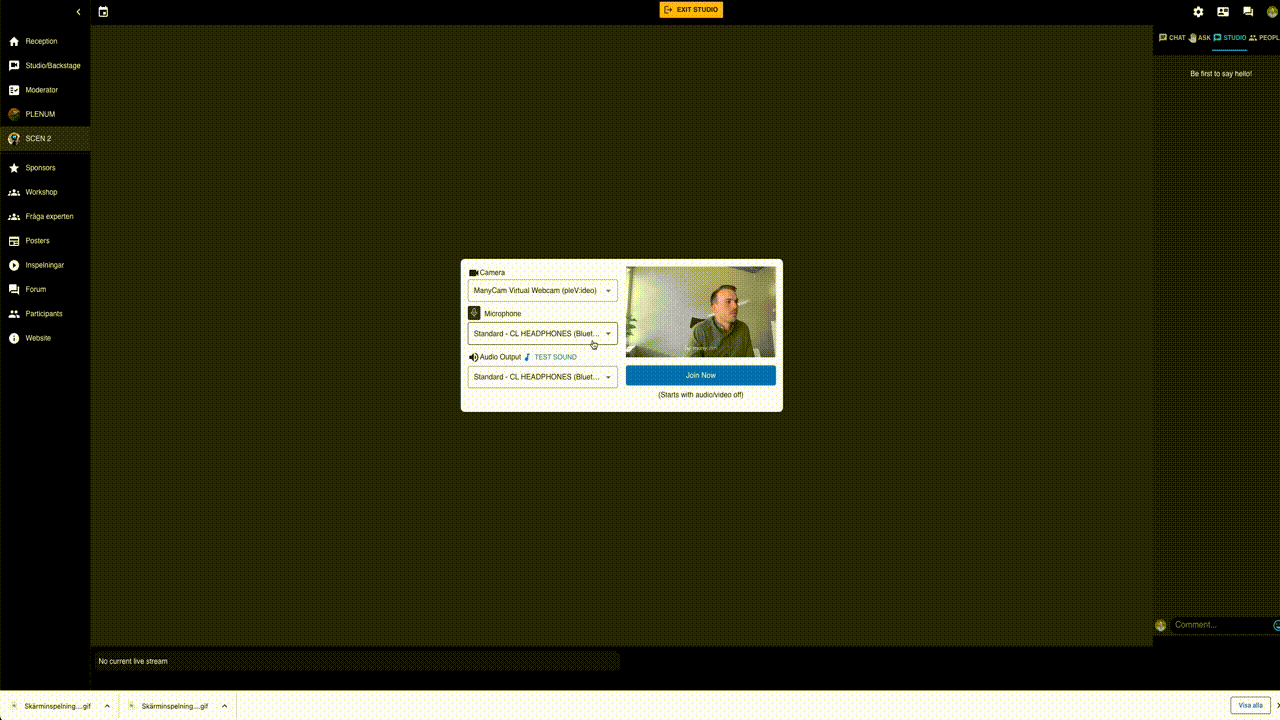The width and height of the screenshot is (1280, 720).
Task: Switch to the PEOPLE tab
Action: tap(1264, 38)
